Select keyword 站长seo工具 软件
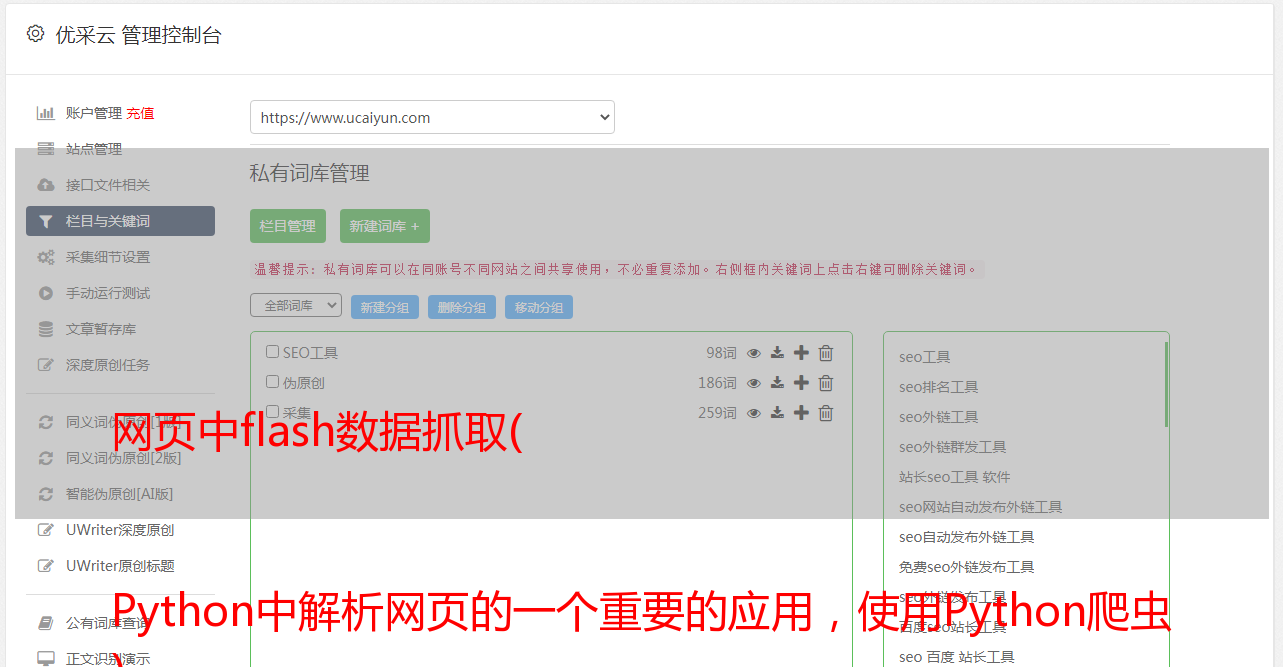This screenshot has height=667, width=1283. [954, 477]
